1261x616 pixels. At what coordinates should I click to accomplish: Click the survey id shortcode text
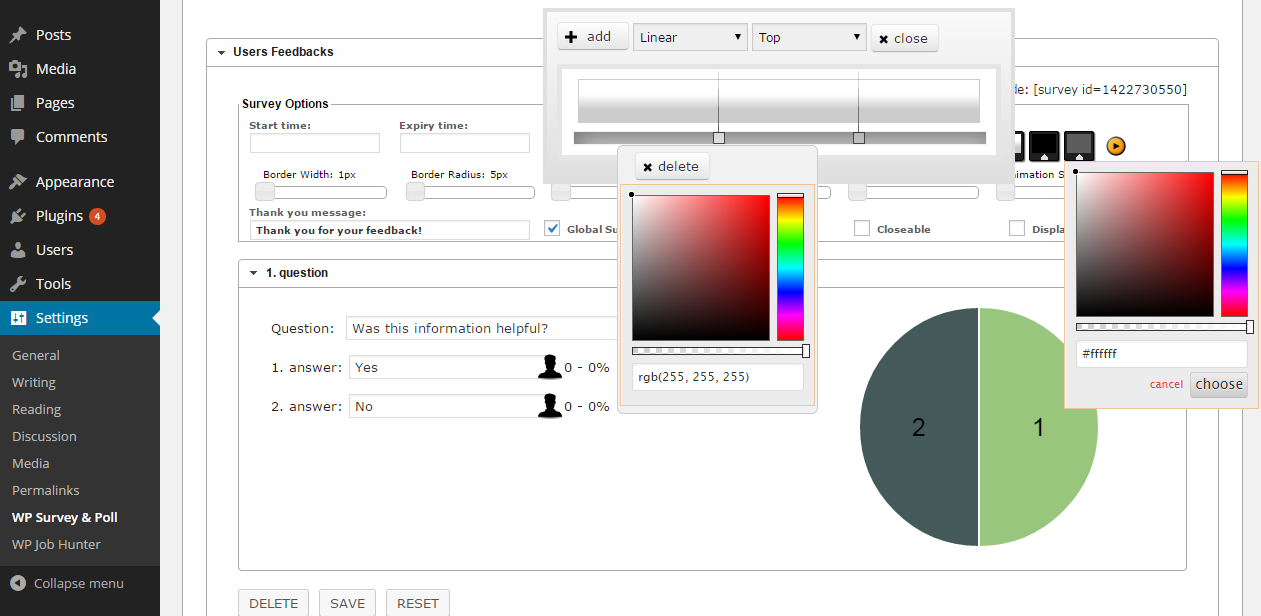click(1110, 90)
